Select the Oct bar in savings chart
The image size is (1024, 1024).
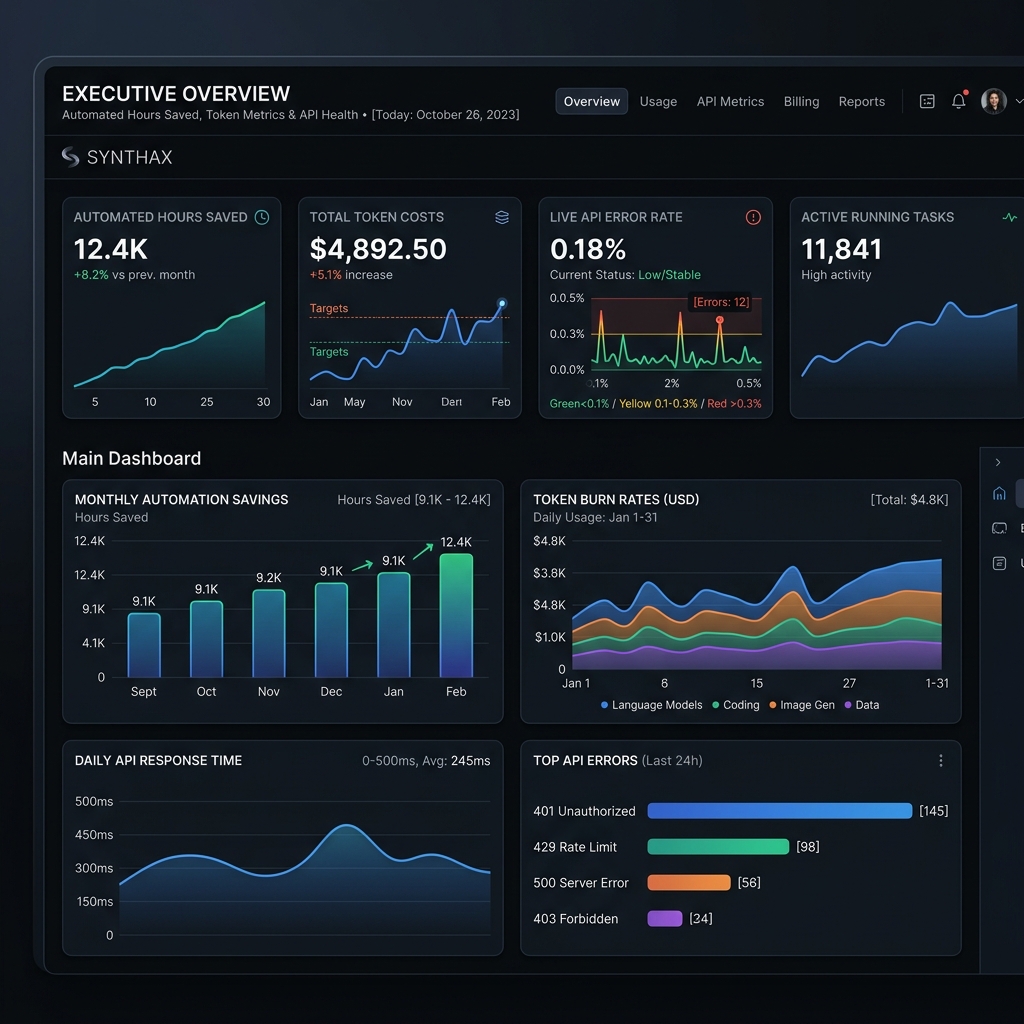coord(206,639)
